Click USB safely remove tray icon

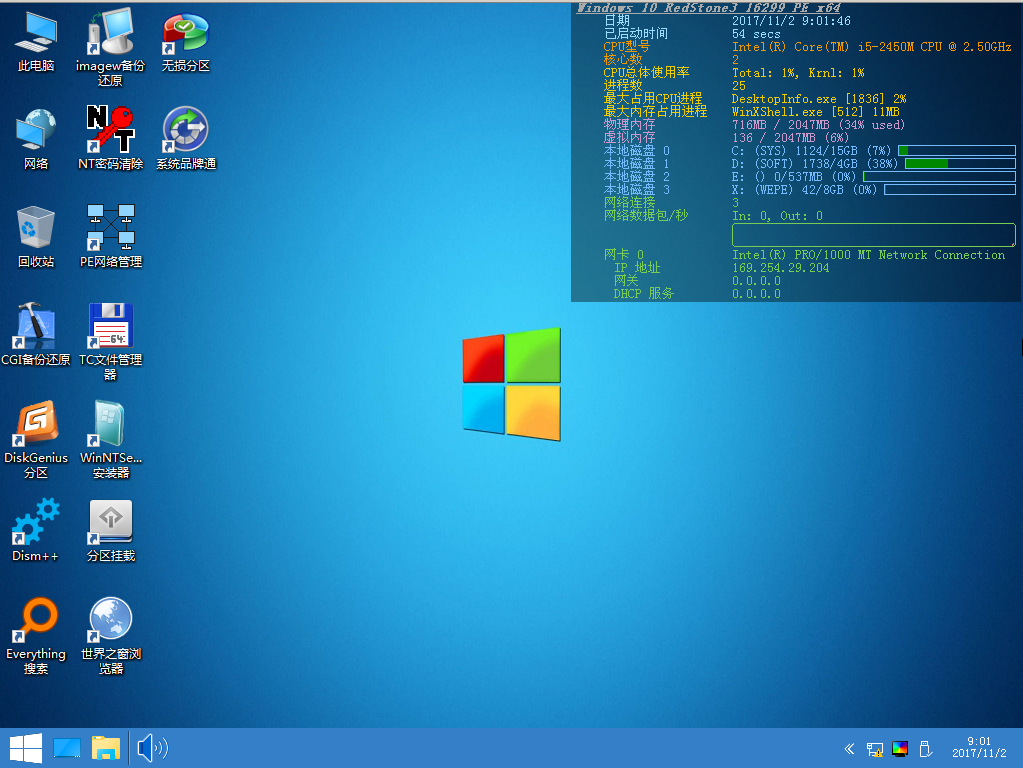pos(924,748)
